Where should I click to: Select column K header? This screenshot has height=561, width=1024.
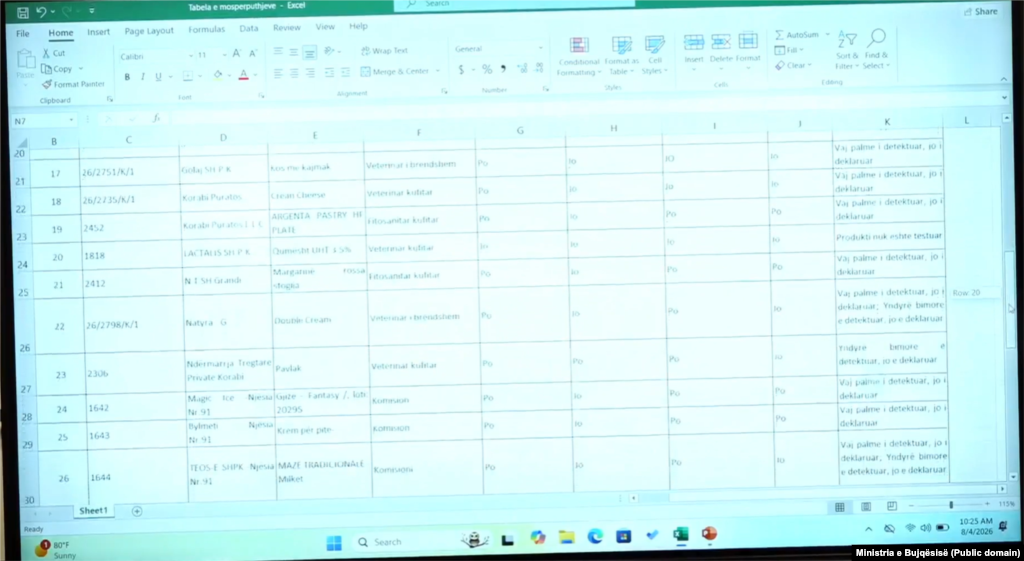(x=887, y=121)
